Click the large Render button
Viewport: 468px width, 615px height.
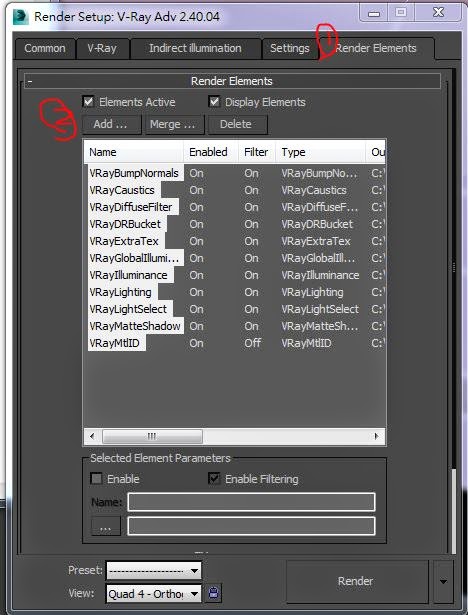pyautogui.click(x=357, y=581)
